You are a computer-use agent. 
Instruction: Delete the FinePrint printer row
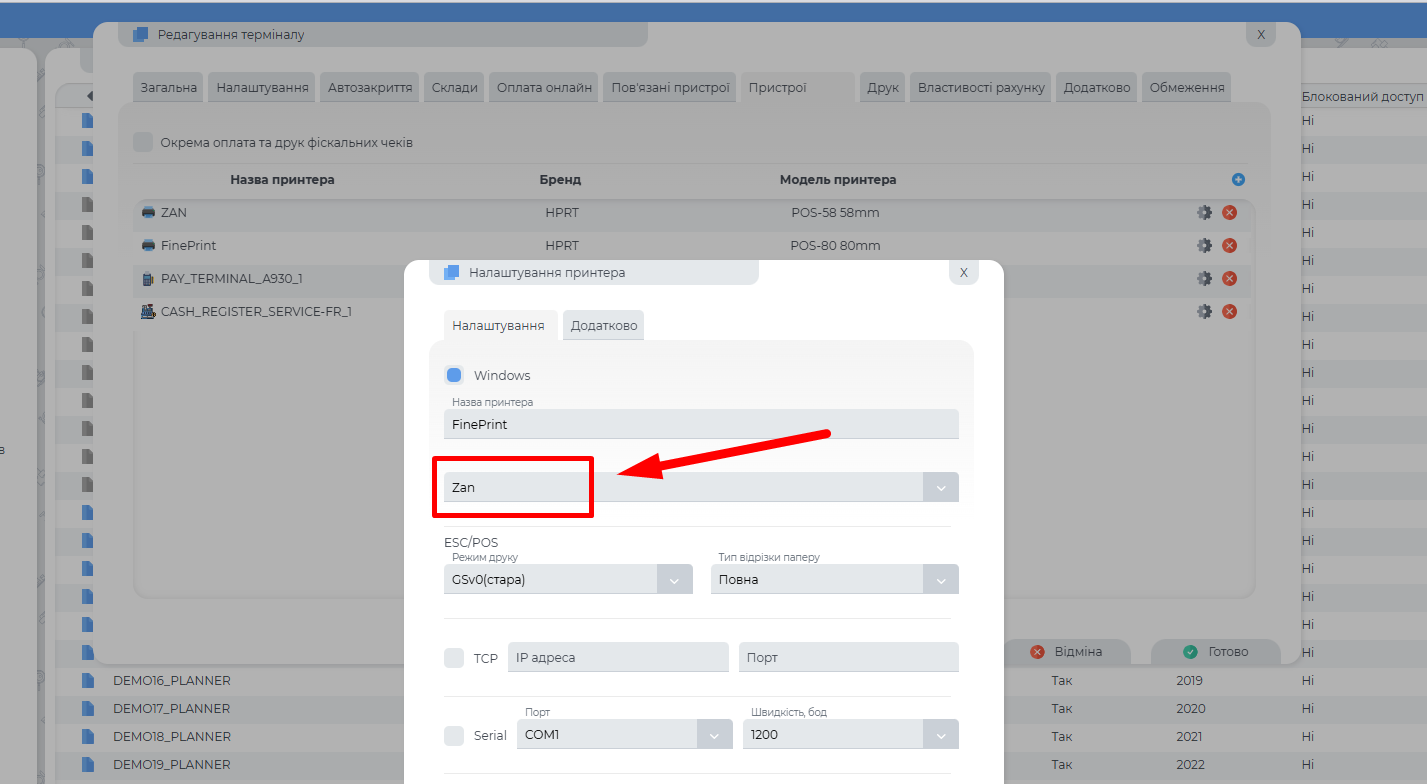click(x=1230, y=246)
